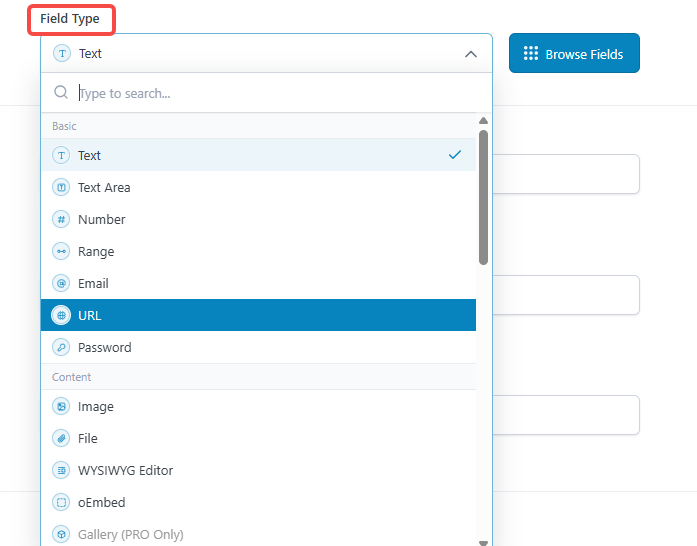Click the URL globe icon
This screenshot has height=546, width=697.
point(61,315)
